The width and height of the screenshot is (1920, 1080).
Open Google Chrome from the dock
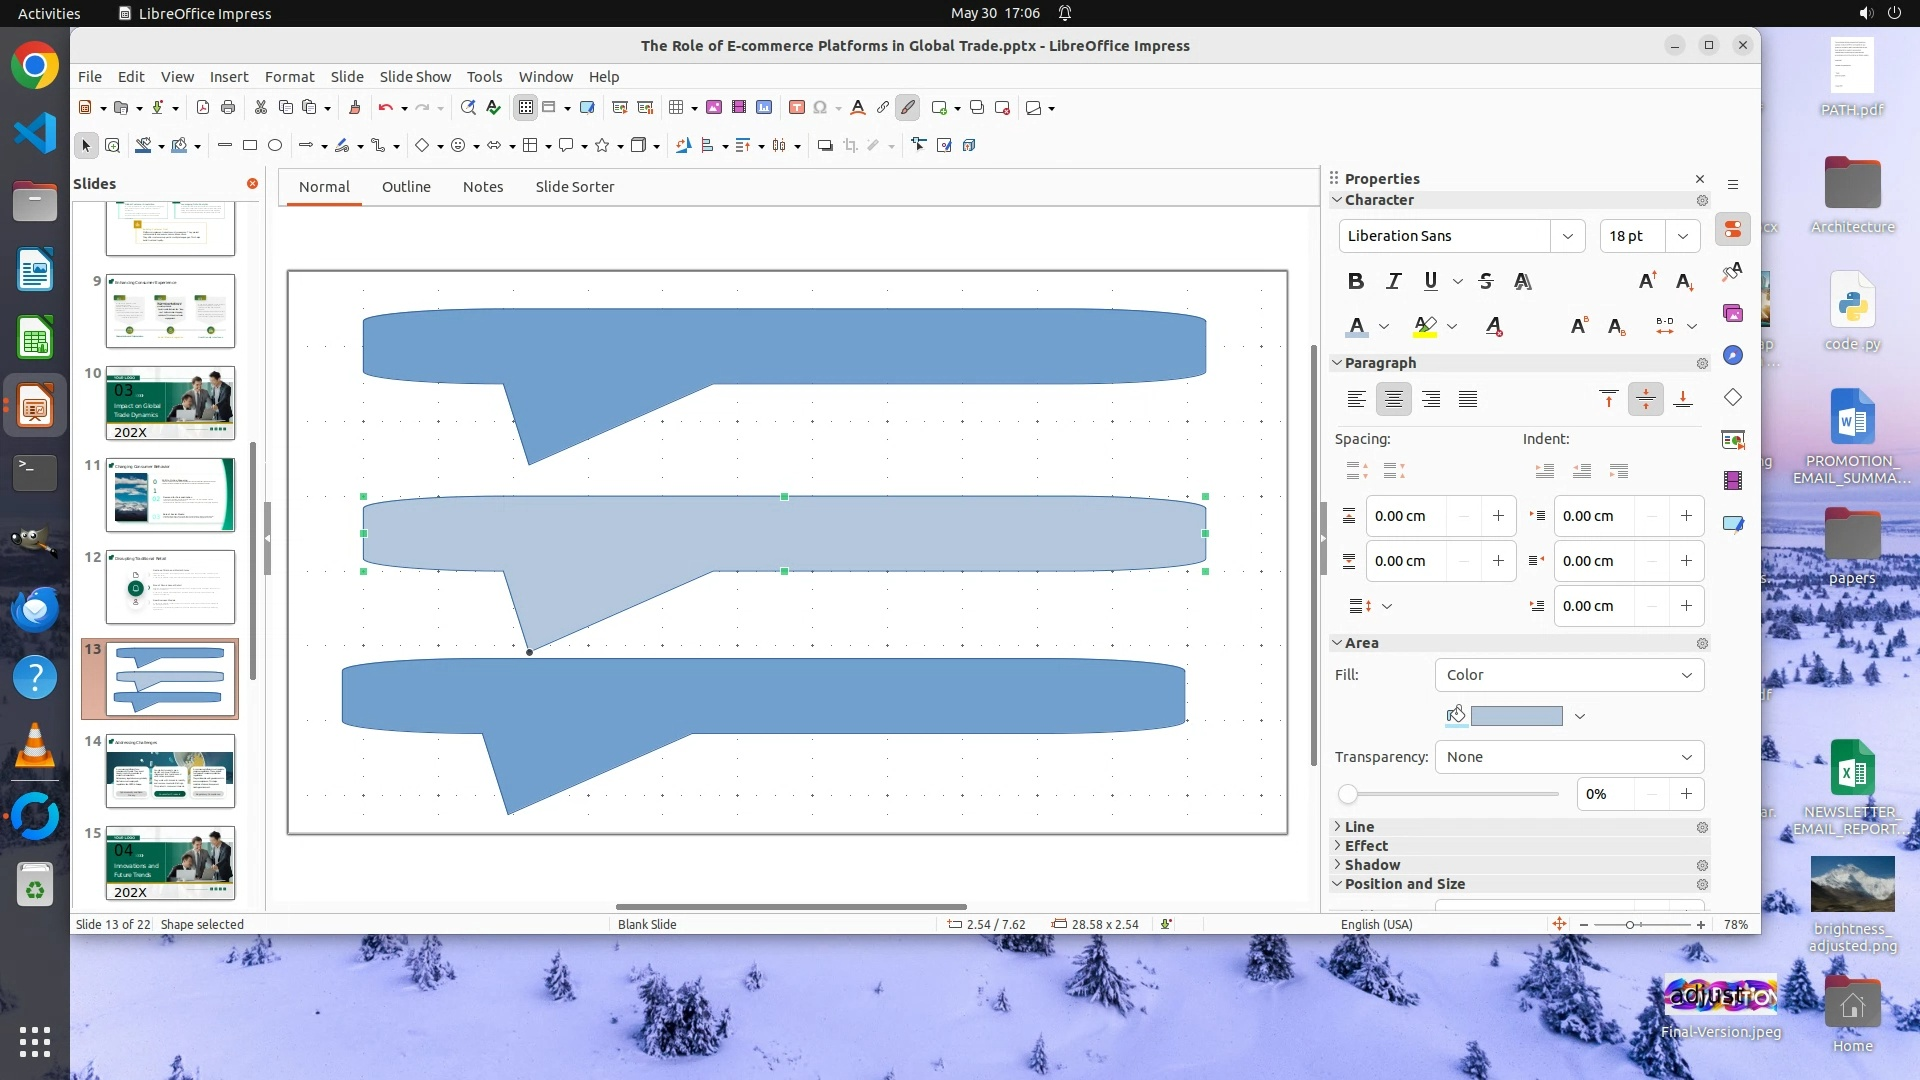[x=35, y=67]
